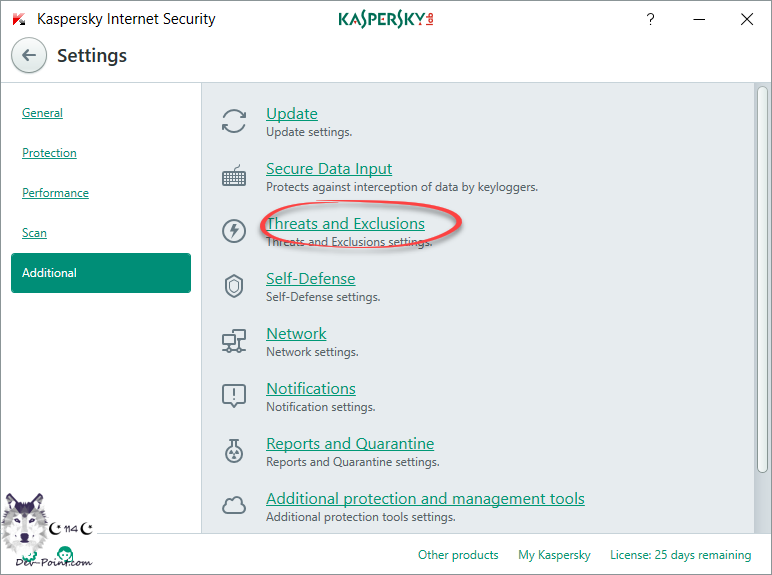772x575 pixels.
Task: Open the Threats and Exclusions link
Action: (x=345, y=224)
